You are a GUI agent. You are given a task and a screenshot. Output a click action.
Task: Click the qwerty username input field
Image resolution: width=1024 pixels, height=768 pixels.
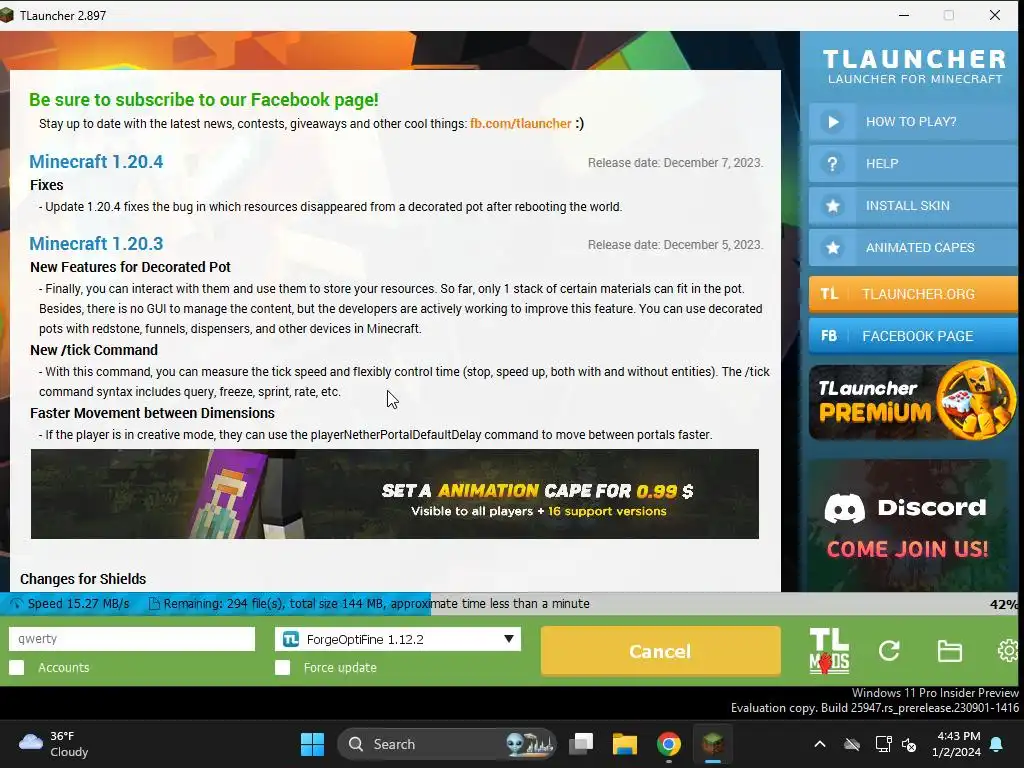coord(132,639)
